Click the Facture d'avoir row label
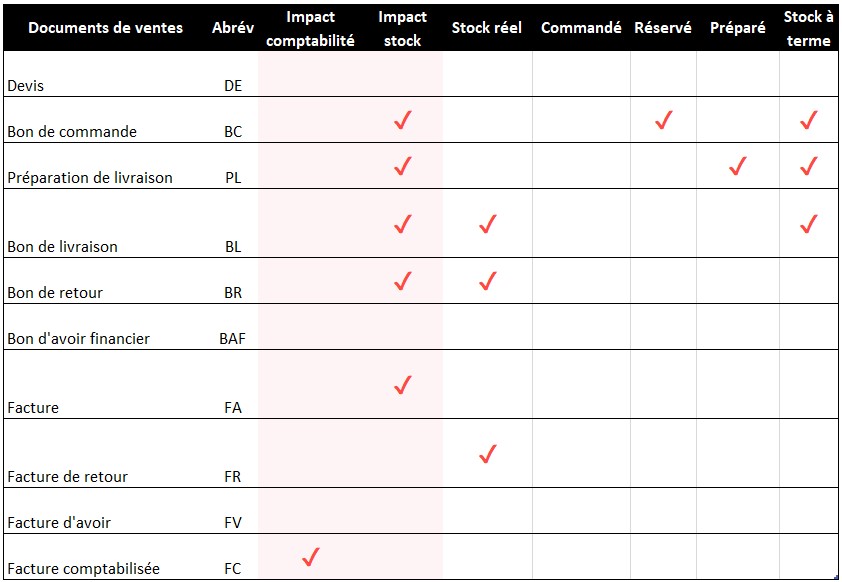This screenshot has height=582, width=842. [x=59, y=523]
